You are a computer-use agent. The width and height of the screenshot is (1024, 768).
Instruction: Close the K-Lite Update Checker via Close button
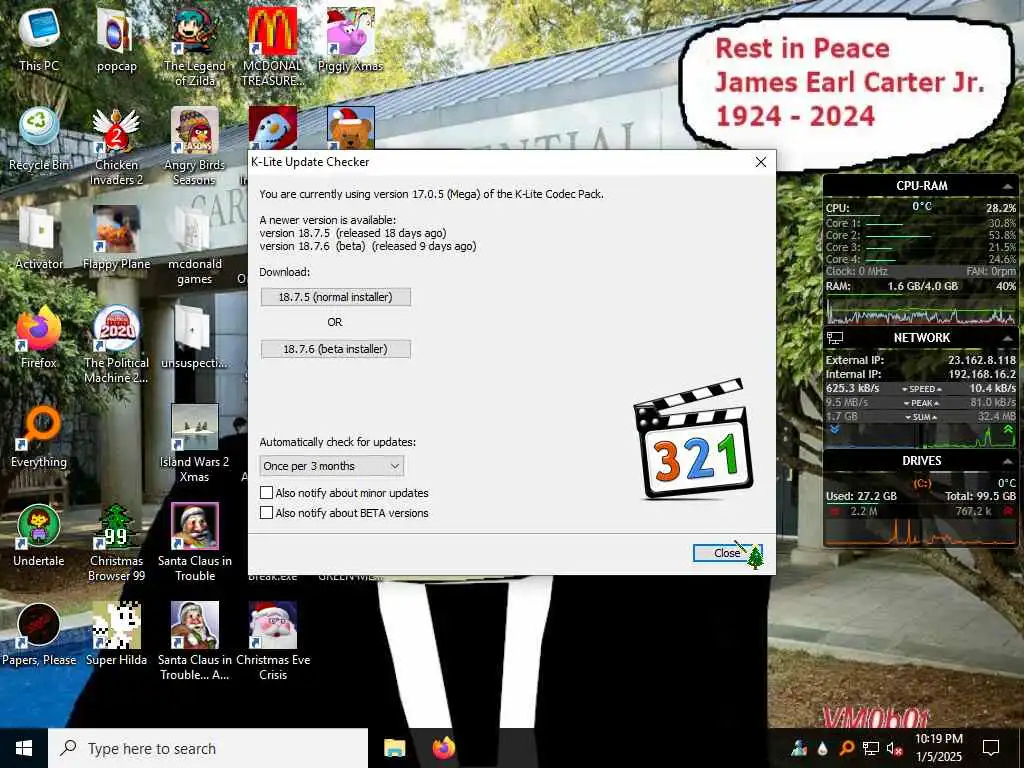click(727, 552)
